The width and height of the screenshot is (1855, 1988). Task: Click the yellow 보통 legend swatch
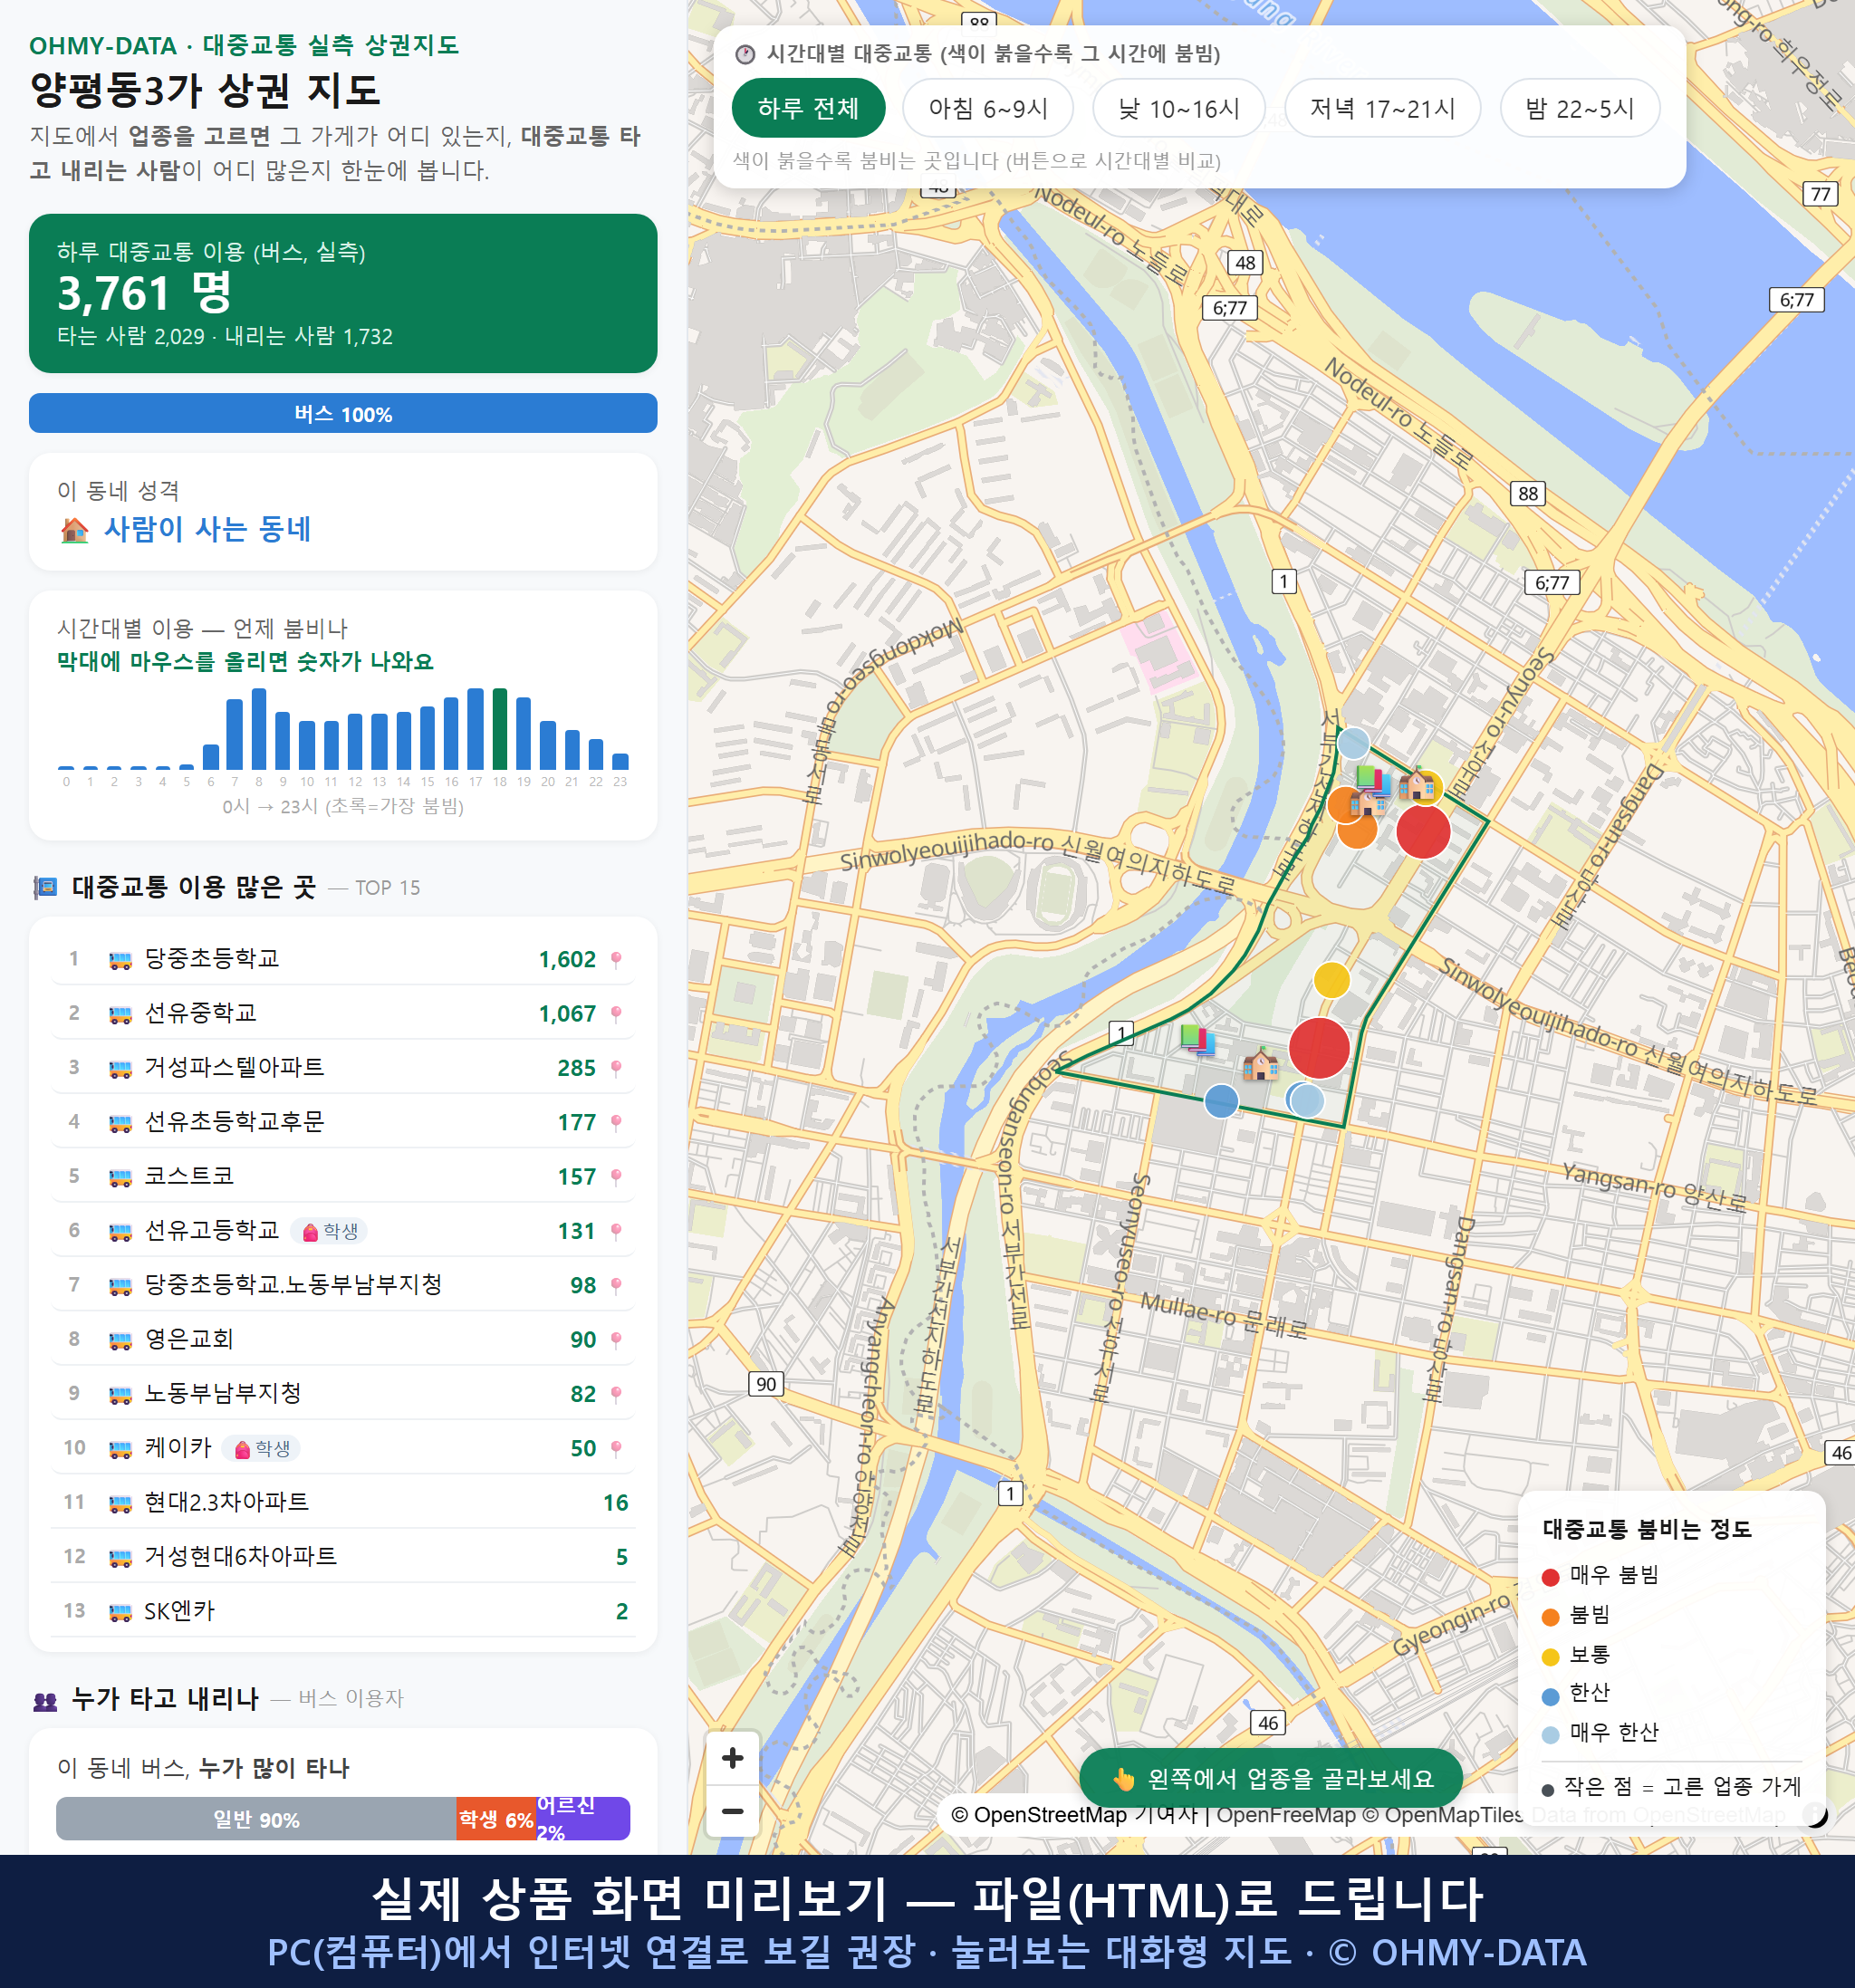coord(1550,1657)
